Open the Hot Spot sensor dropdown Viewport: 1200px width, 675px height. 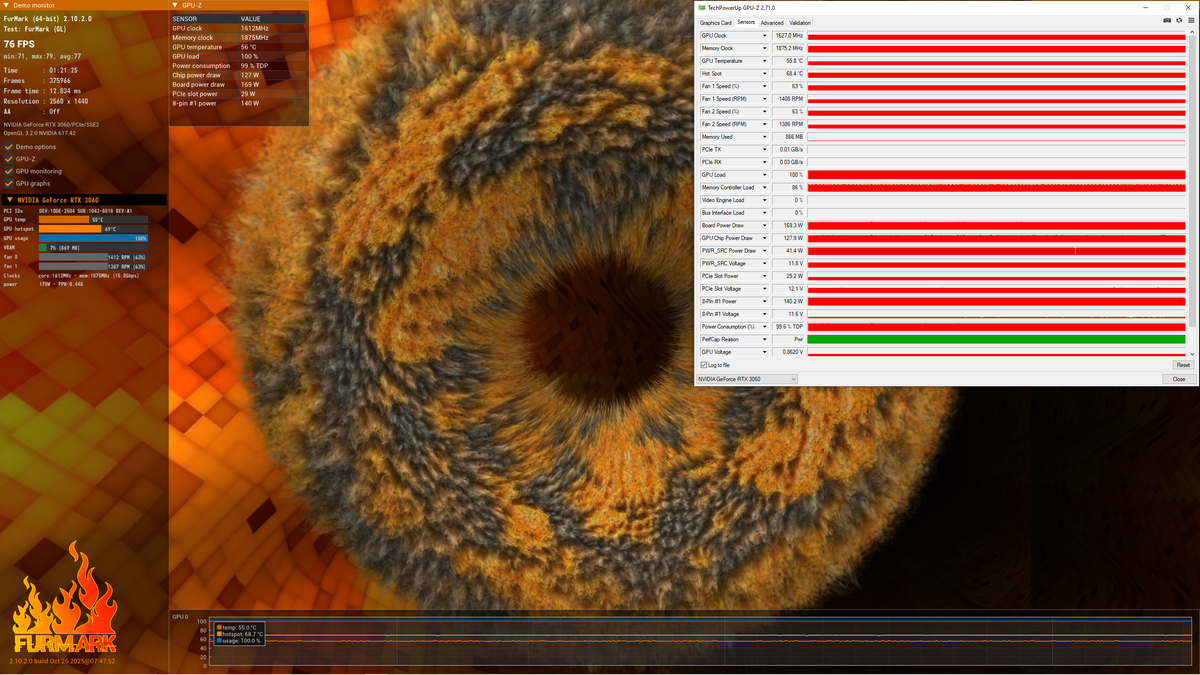[765, 73]
